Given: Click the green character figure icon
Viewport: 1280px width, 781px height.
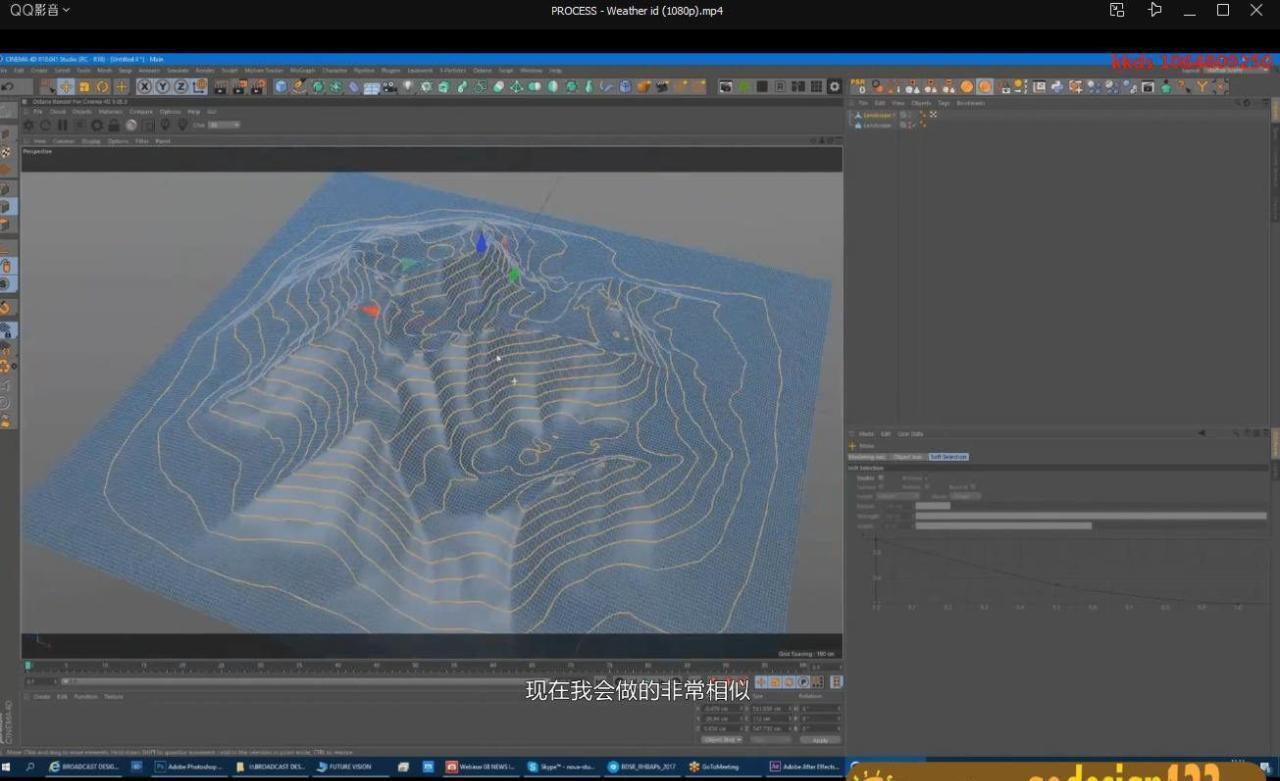Looking at the screenshot, I should pyautogui.click(x=1165, y=87).
